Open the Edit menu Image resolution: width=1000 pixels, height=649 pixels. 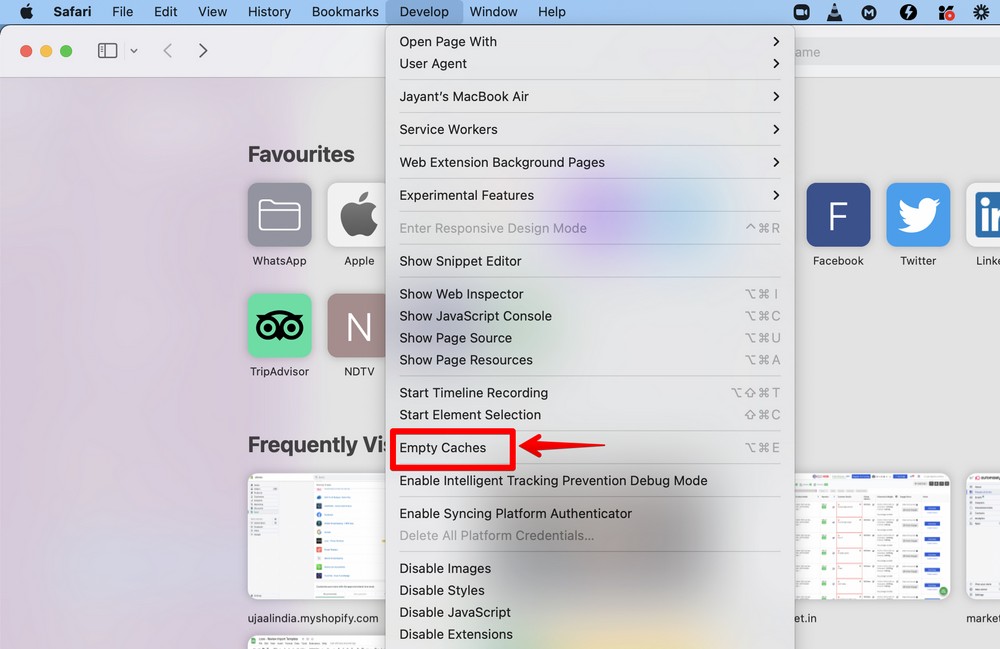tap(165, 11)
